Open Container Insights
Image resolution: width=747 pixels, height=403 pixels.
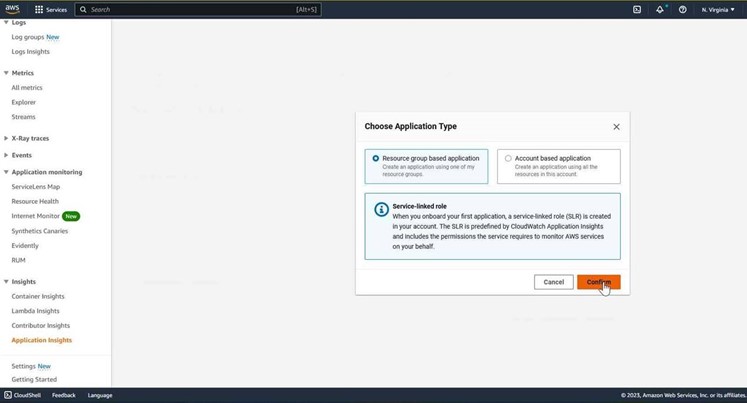click(x=38, y=296)
